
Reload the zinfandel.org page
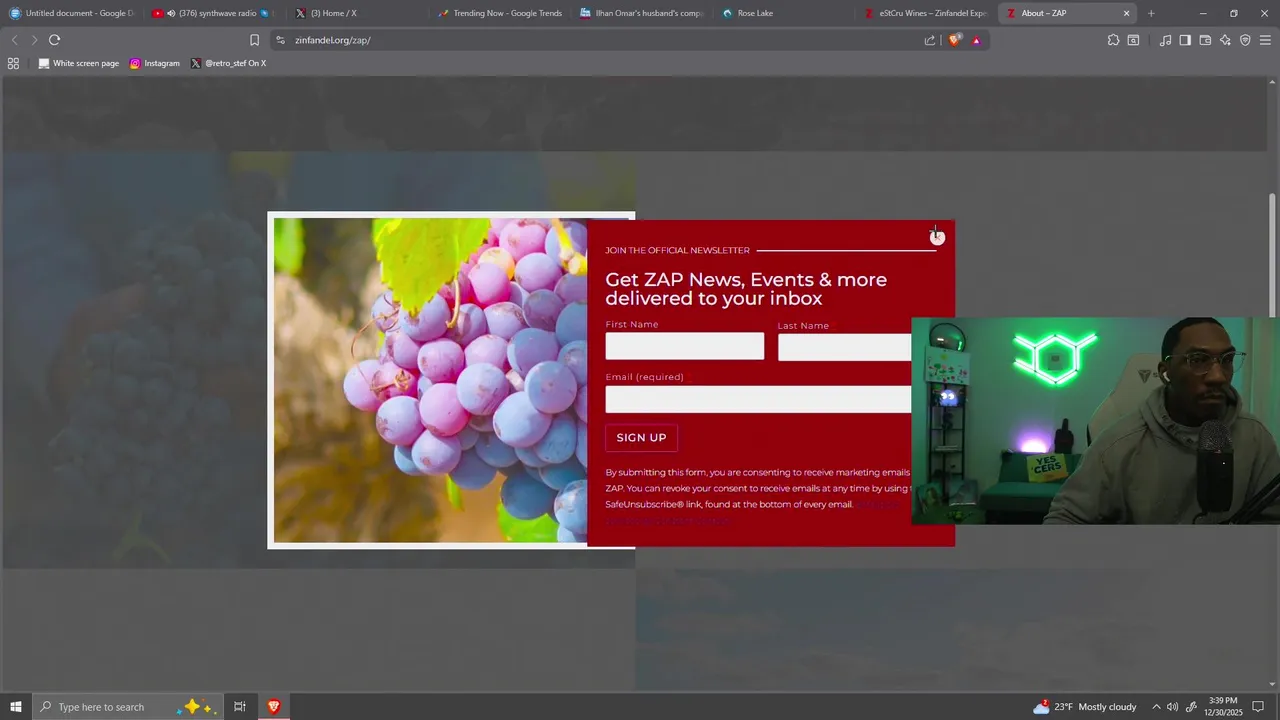[x=54, y=40]
